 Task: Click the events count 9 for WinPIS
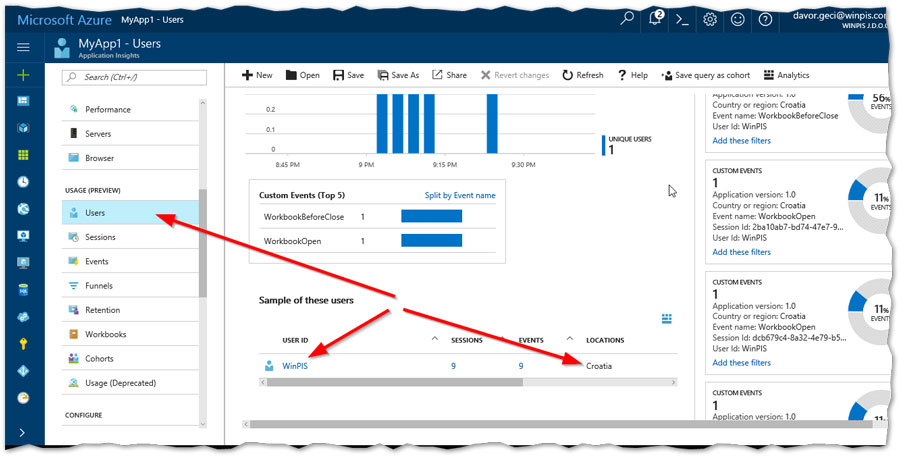[x=521, y=366]
